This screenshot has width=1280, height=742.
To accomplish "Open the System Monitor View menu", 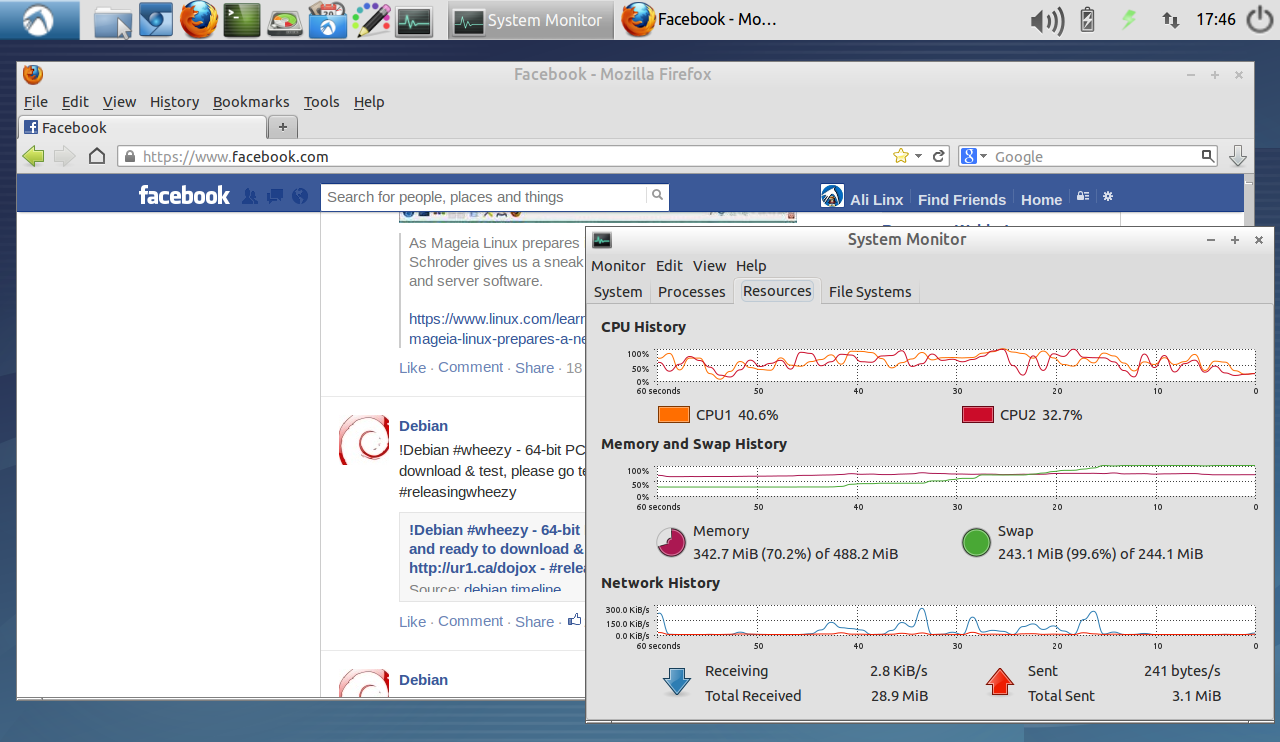I will (709, 266).
